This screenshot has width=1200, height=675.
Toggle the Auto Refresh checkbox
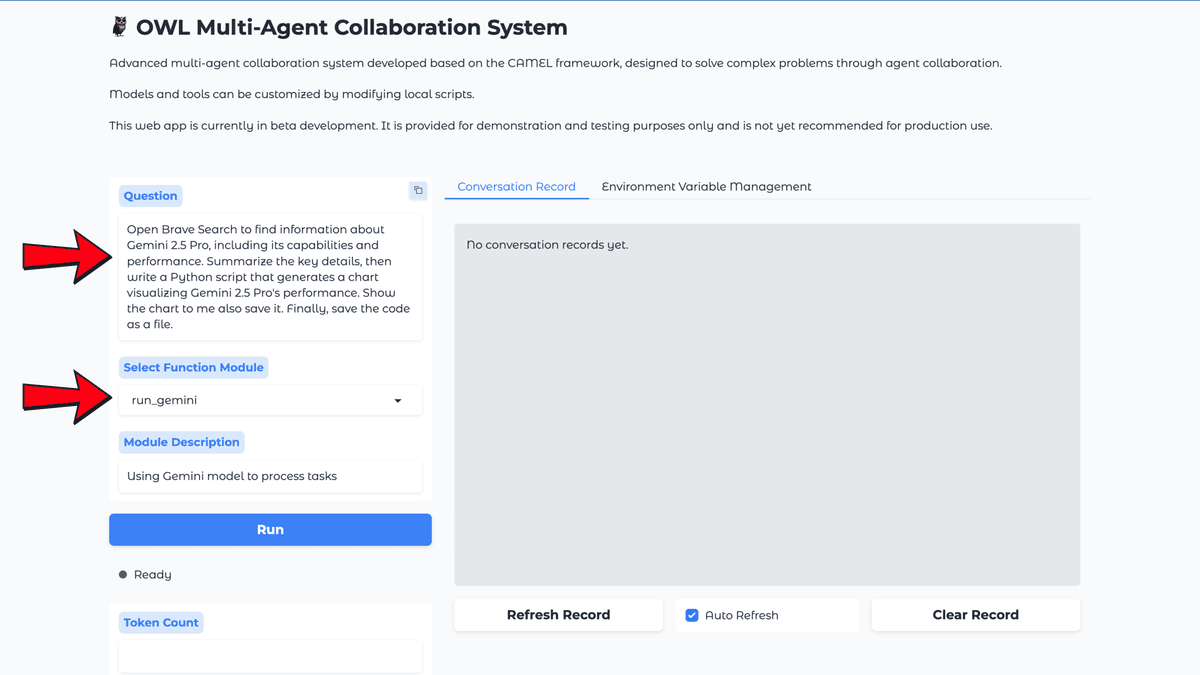692,615
